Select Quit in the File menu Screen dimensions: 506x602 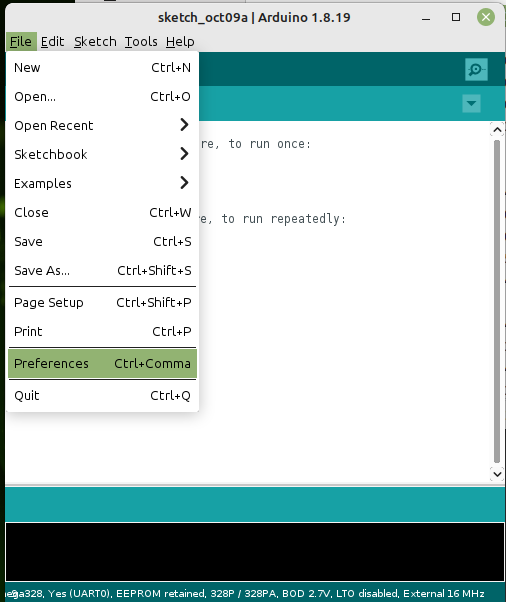pyautogui.click(x=103, y=395)
